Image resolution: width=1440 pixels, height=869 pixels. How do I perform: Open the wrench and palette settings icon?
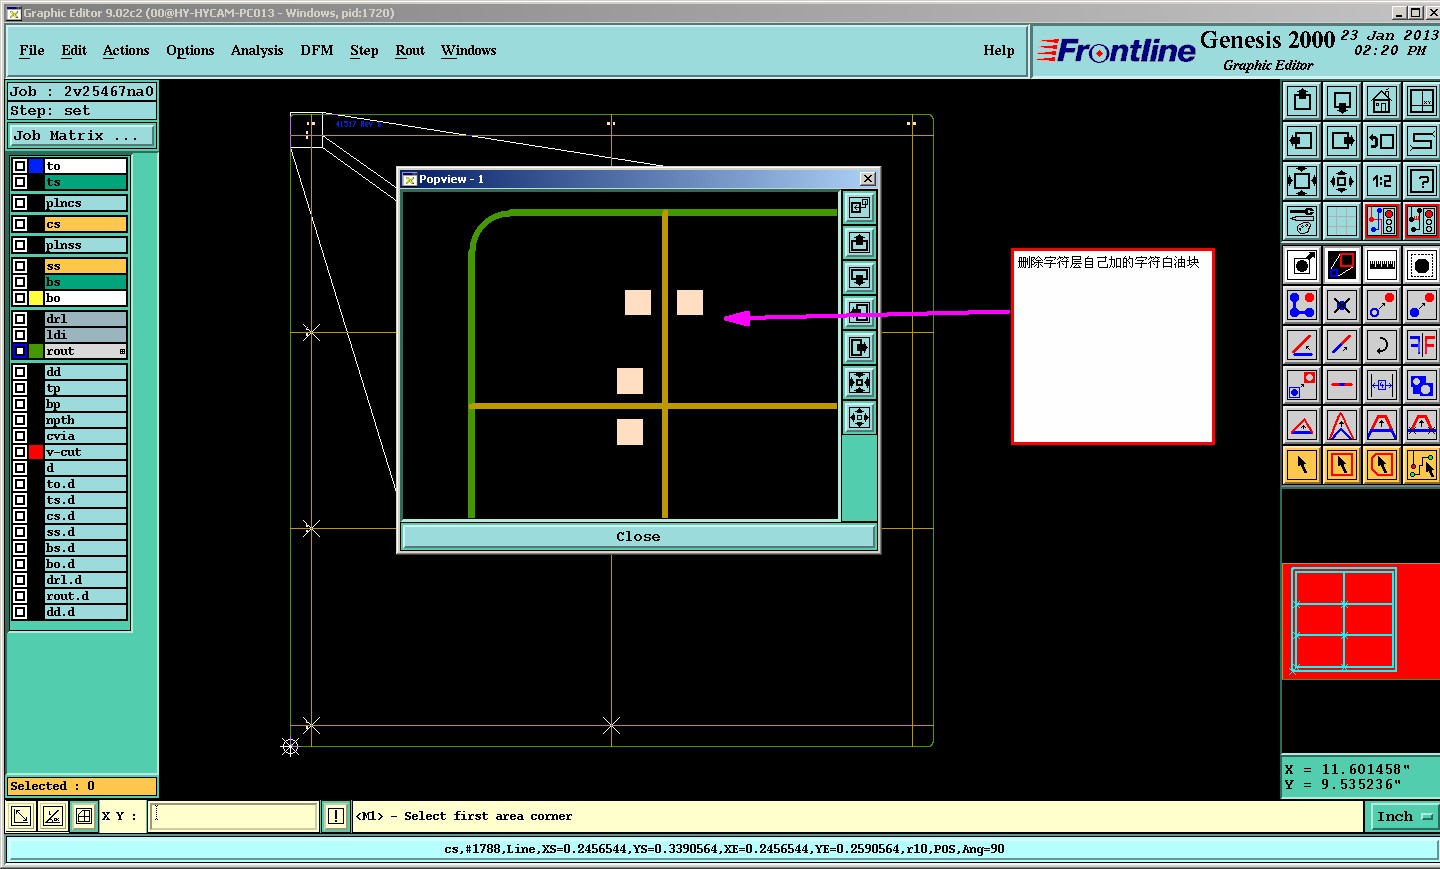1302,221
